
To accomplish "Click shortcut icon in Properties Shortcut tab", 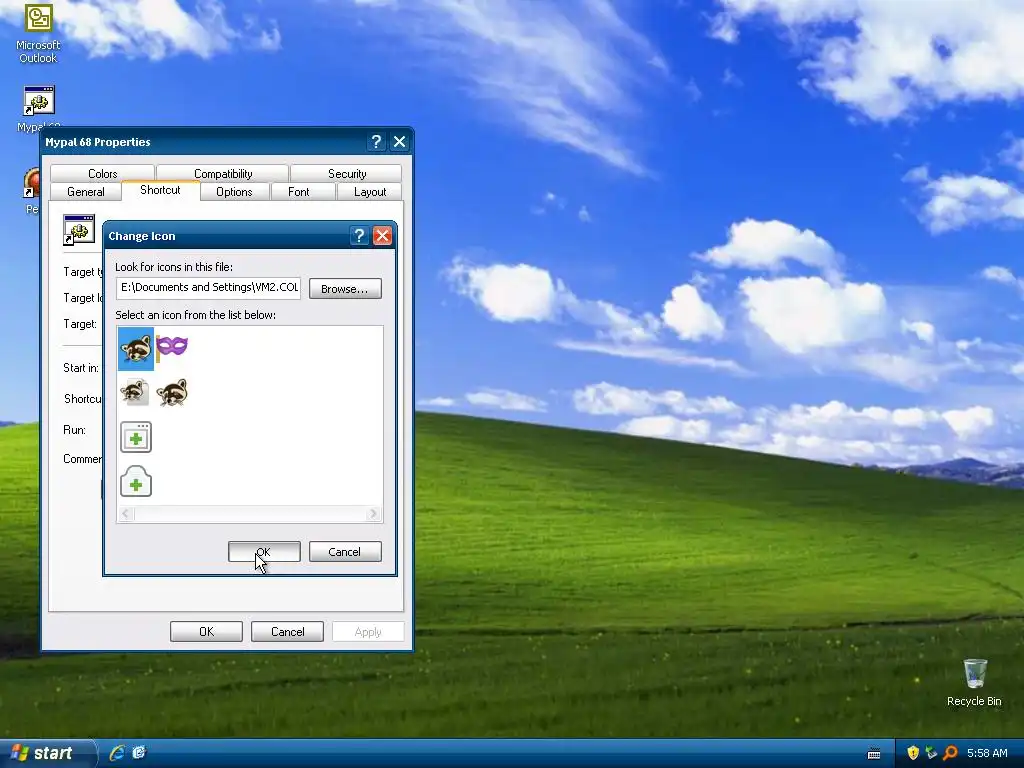I will (79, 230).
